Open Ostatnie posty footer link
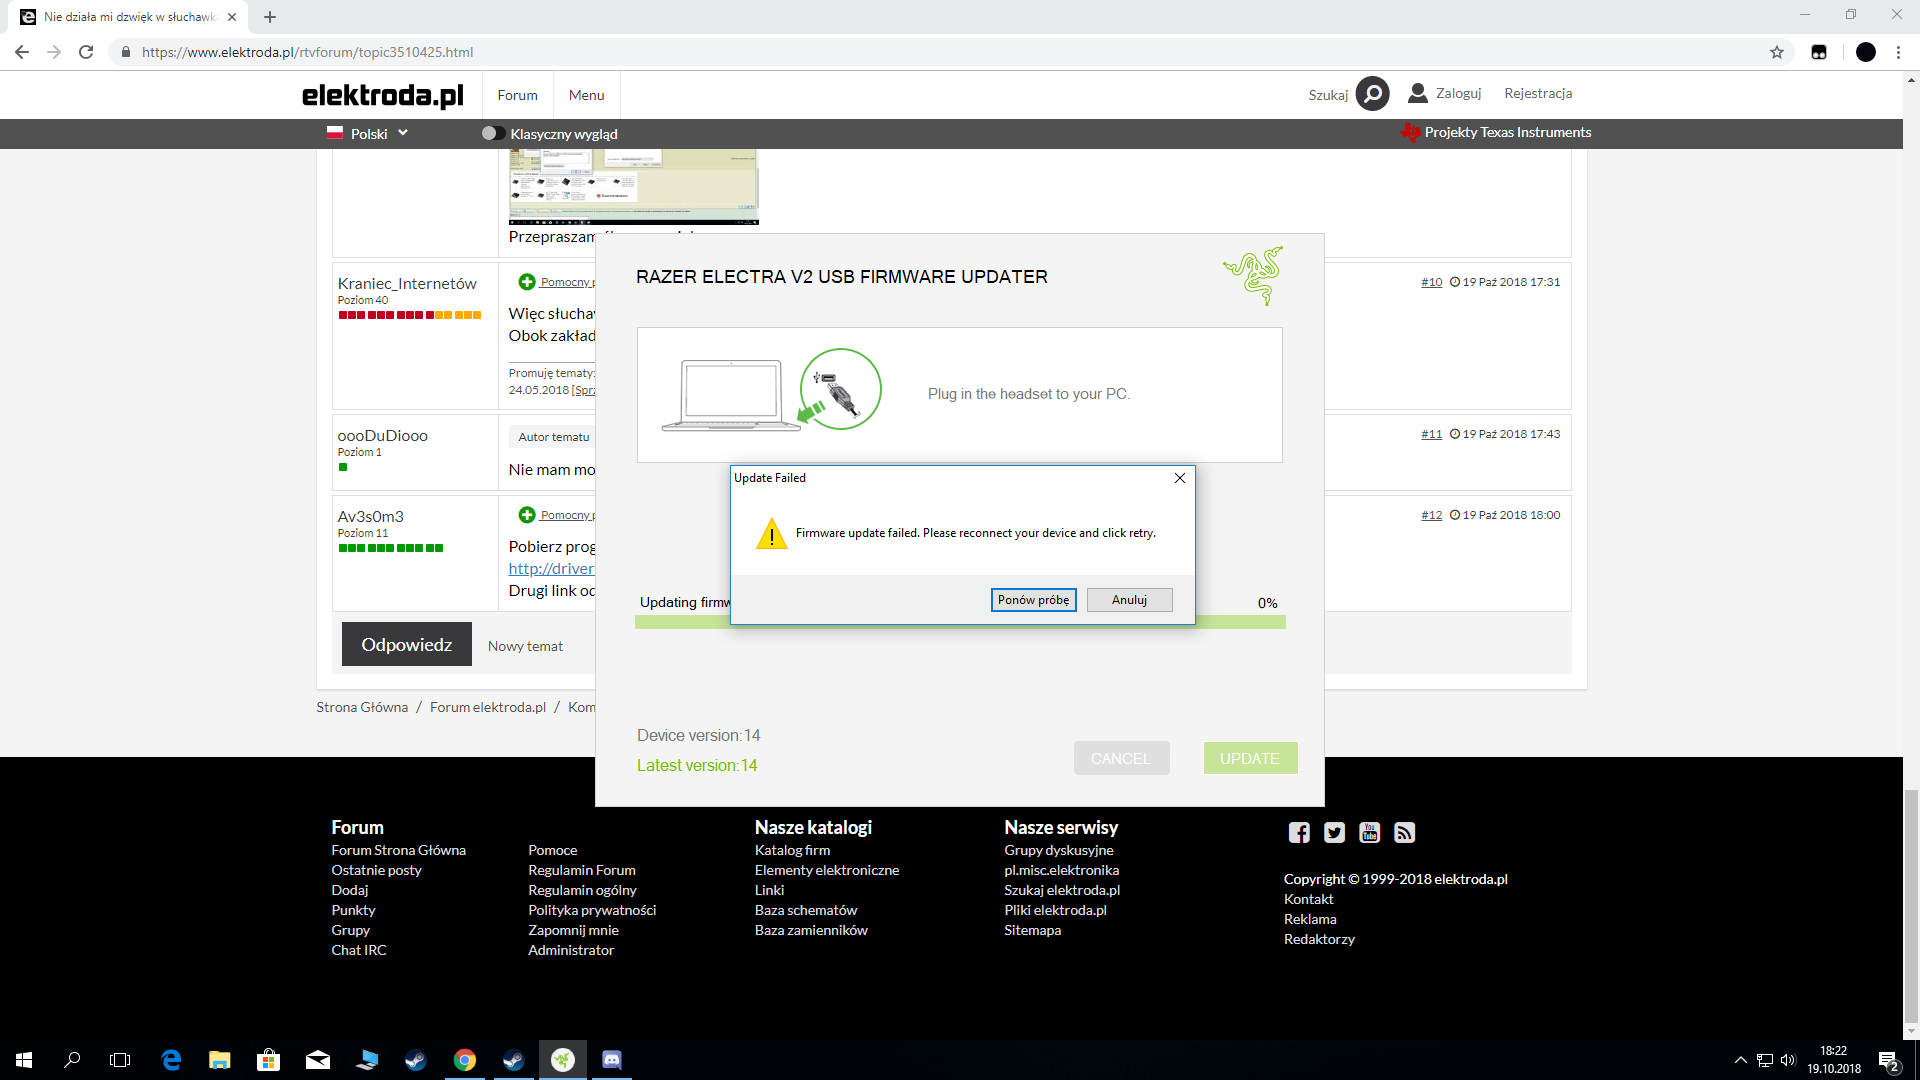 [376, 870]
